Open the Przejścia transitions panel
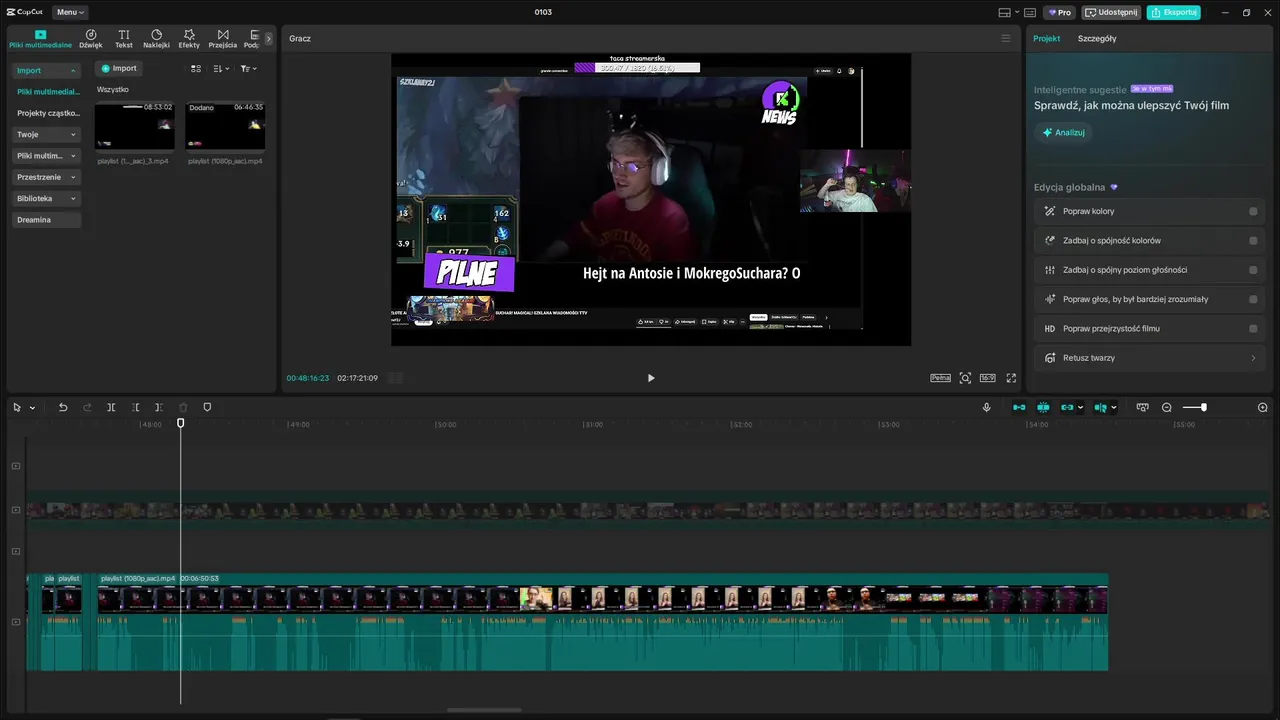Screen dimensions: 1280x720 point(223,39)
